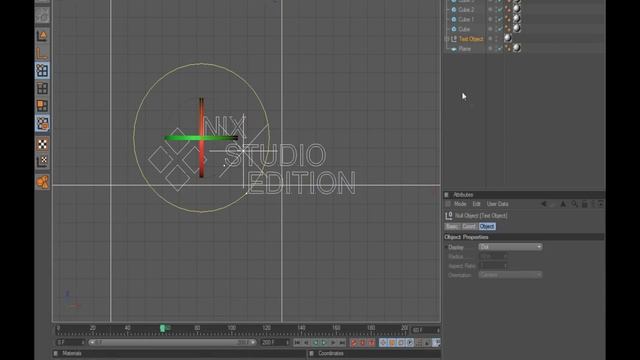Switch to the Object tab
The width and height of the screenshot is (640, 360).
(487, 226)
